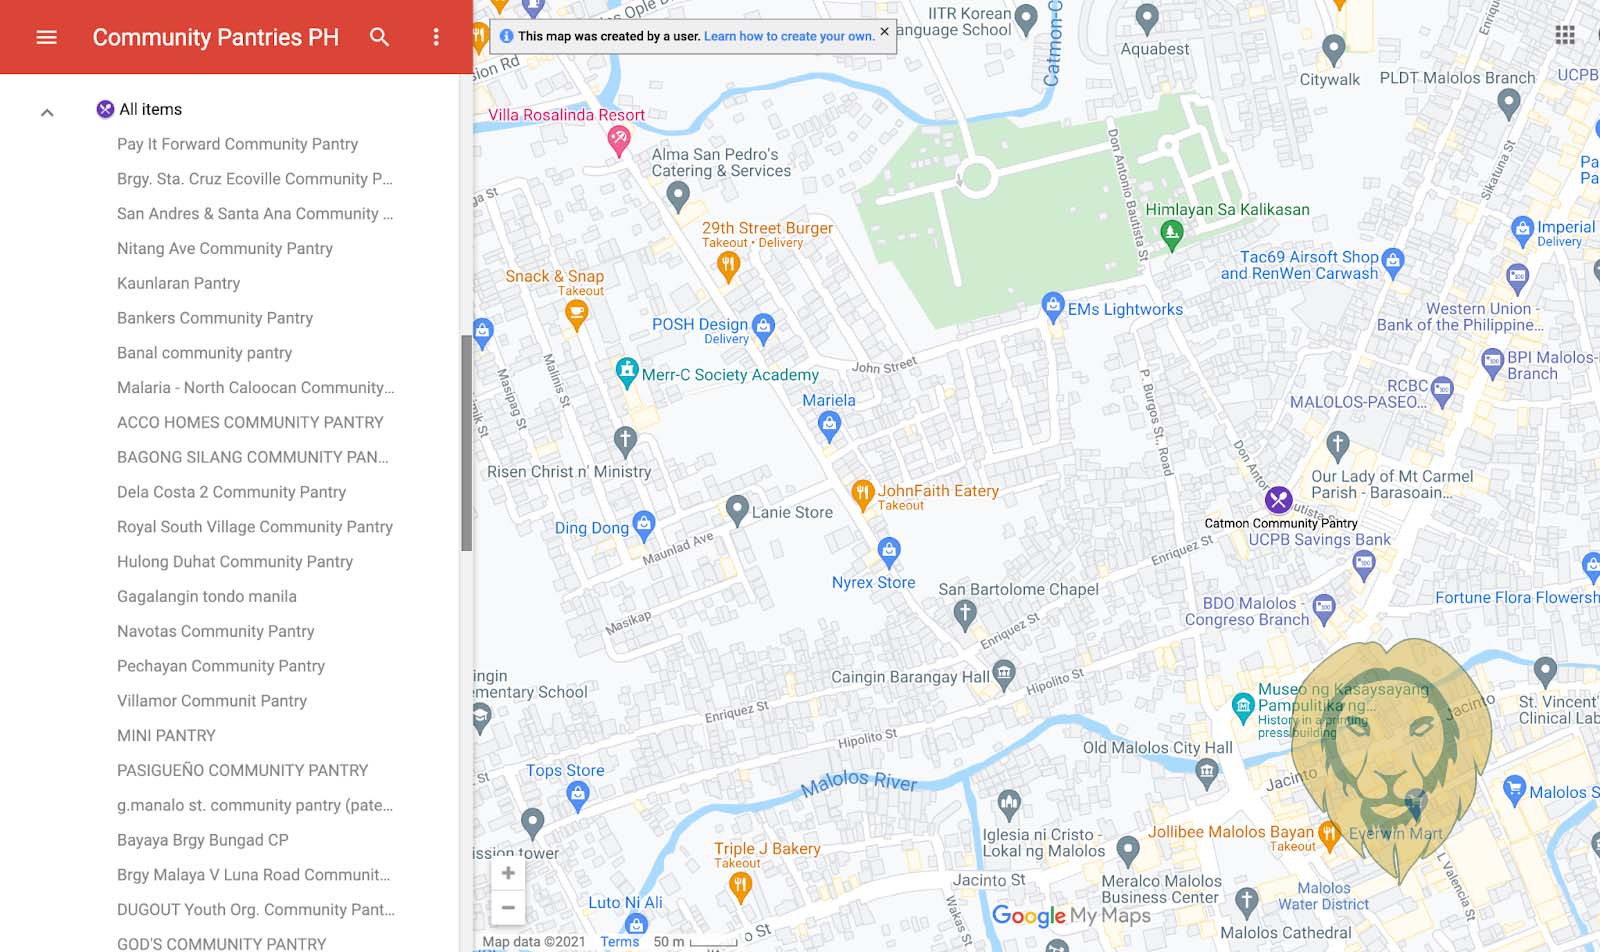
Task: Select Bayaya Brgy Bungad CP item
Action: coord(203,840)
